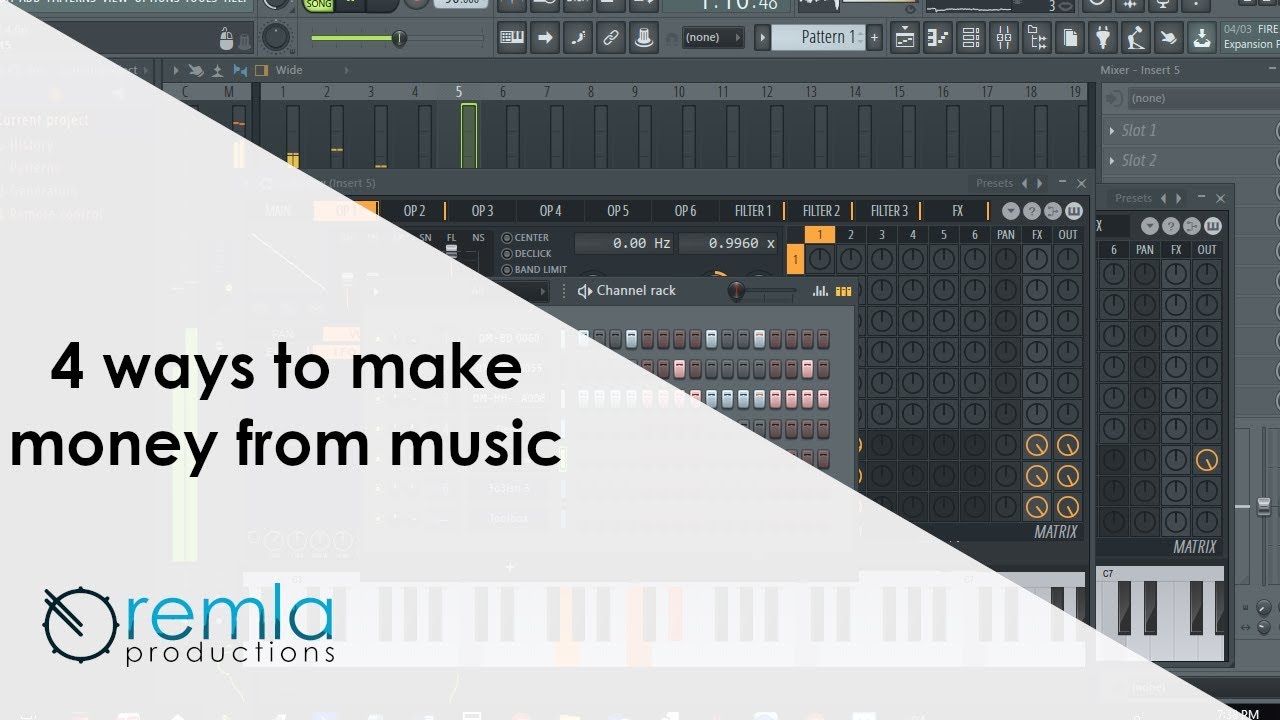Open front Sytrus help question icon
Screen dimensions: 1280x720
pos(1031,211)
